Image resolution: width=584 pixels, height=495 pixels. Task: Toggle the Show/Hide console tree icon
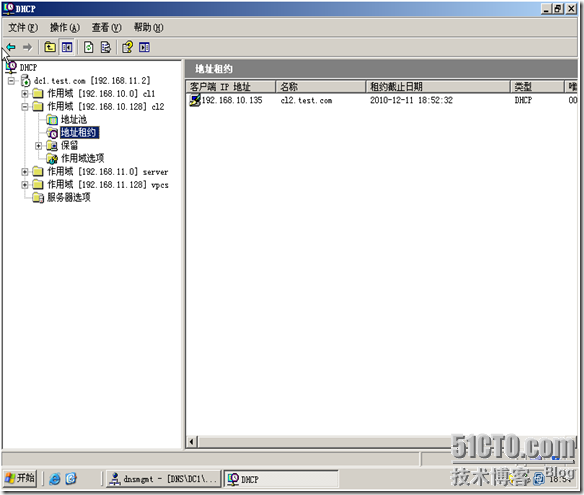(67, 47)
